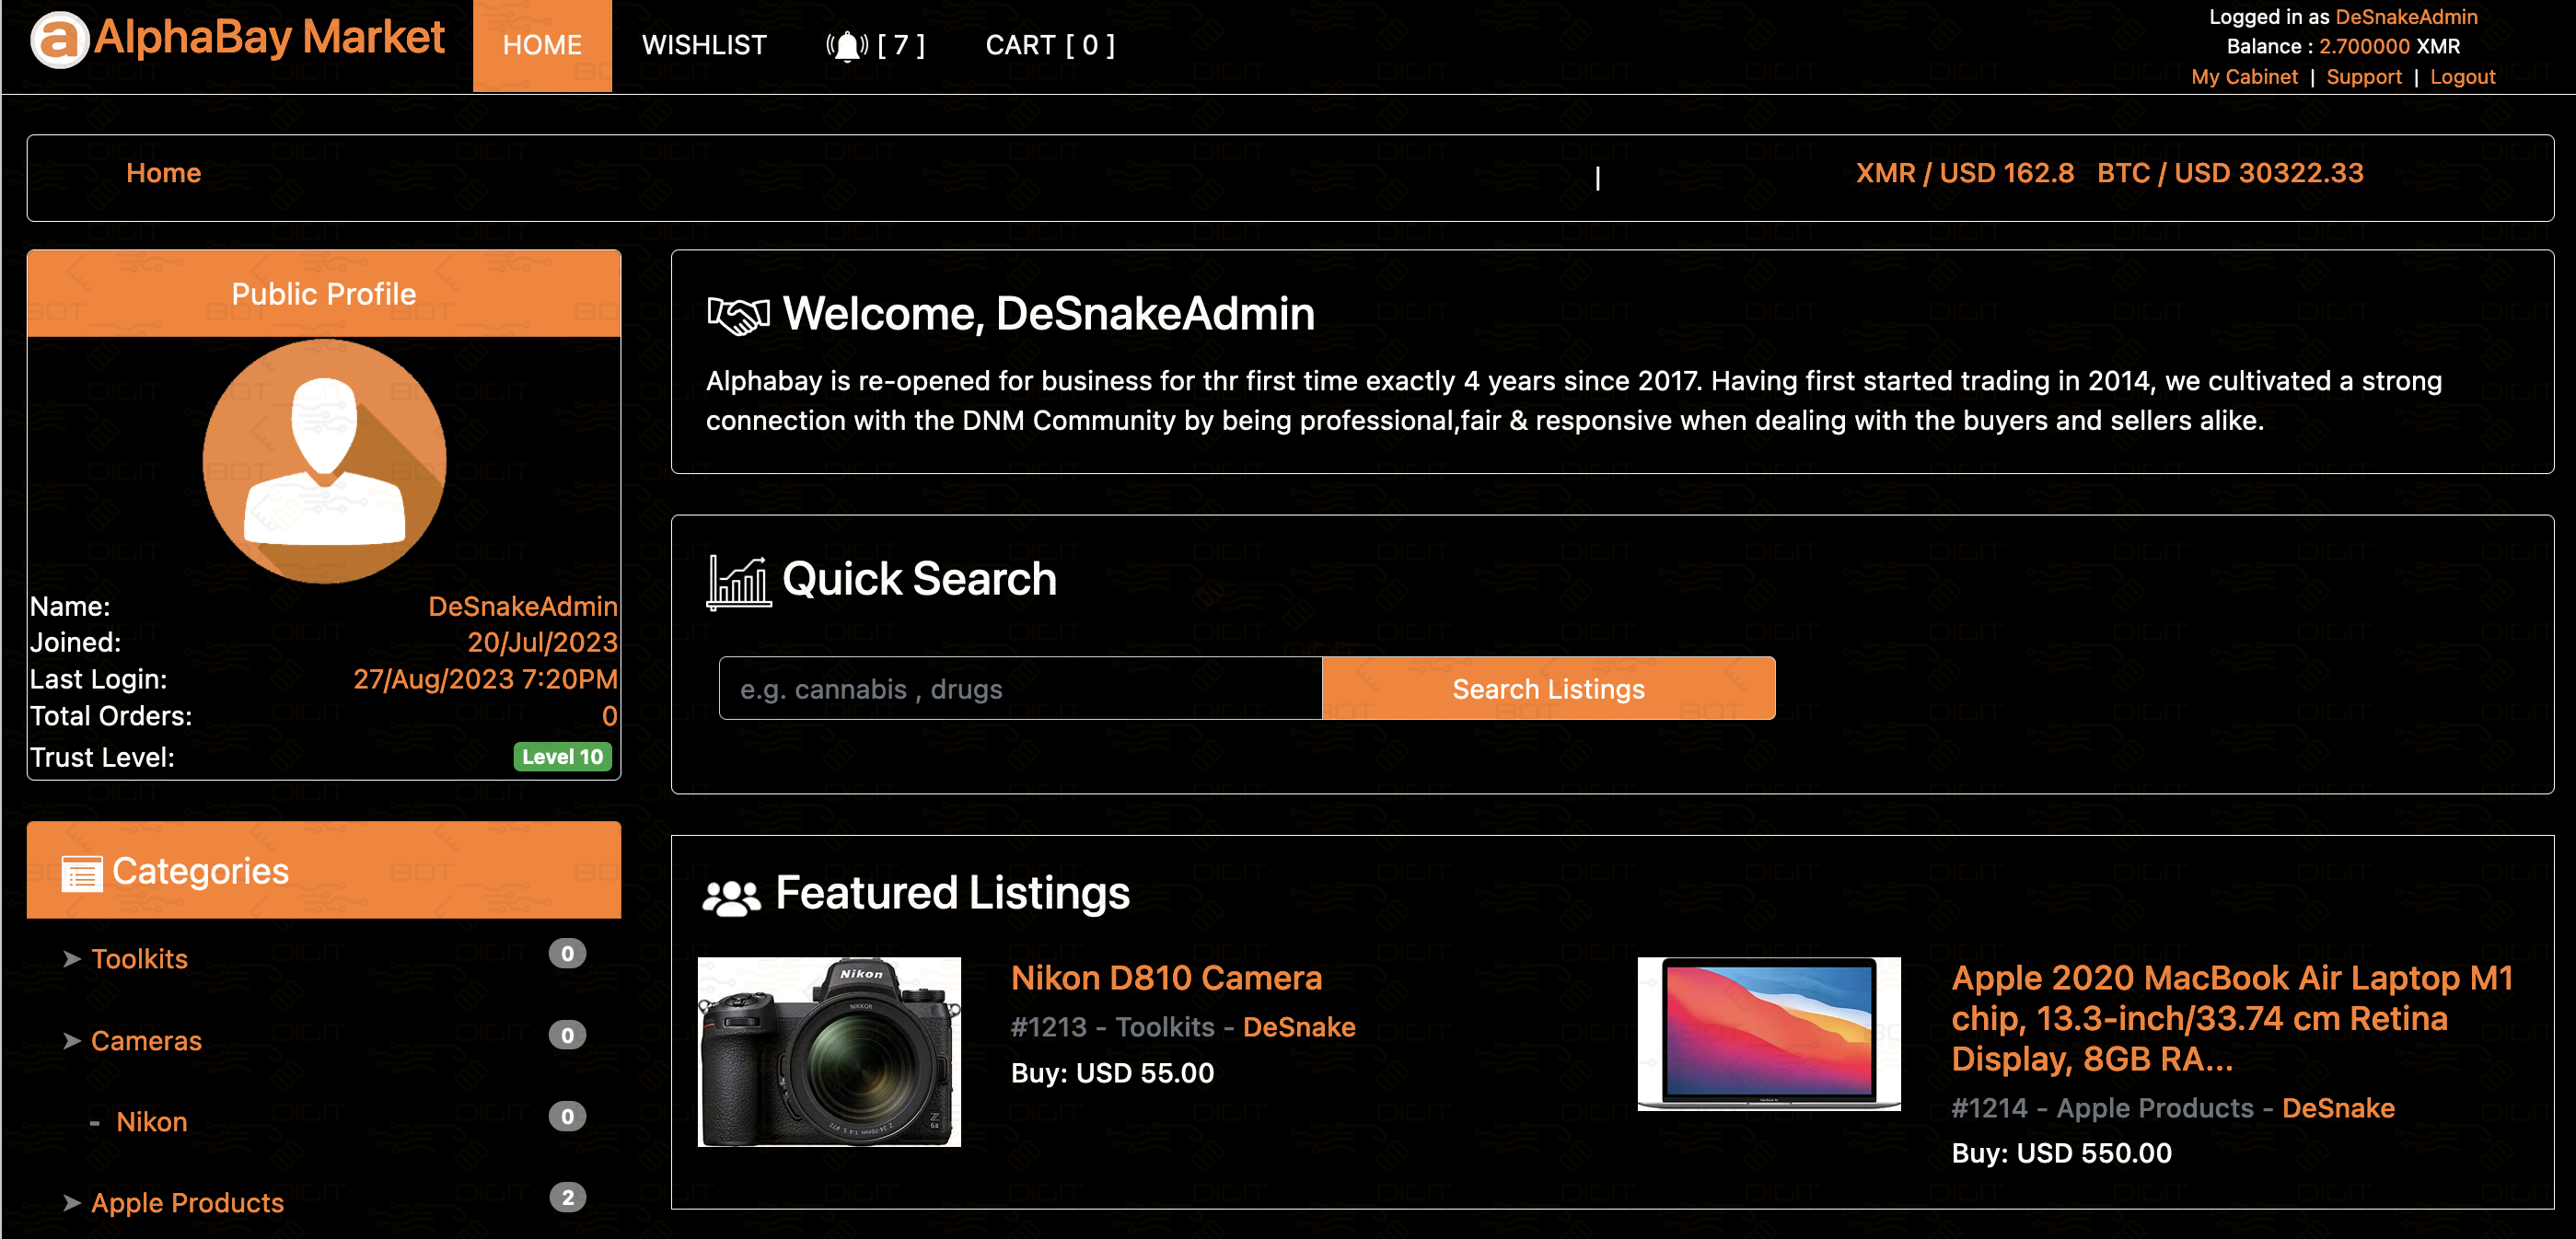Open the Toolkits category
Image resolution: width=2576 pixels, height=1239 pixels.
tap(139, 958)
